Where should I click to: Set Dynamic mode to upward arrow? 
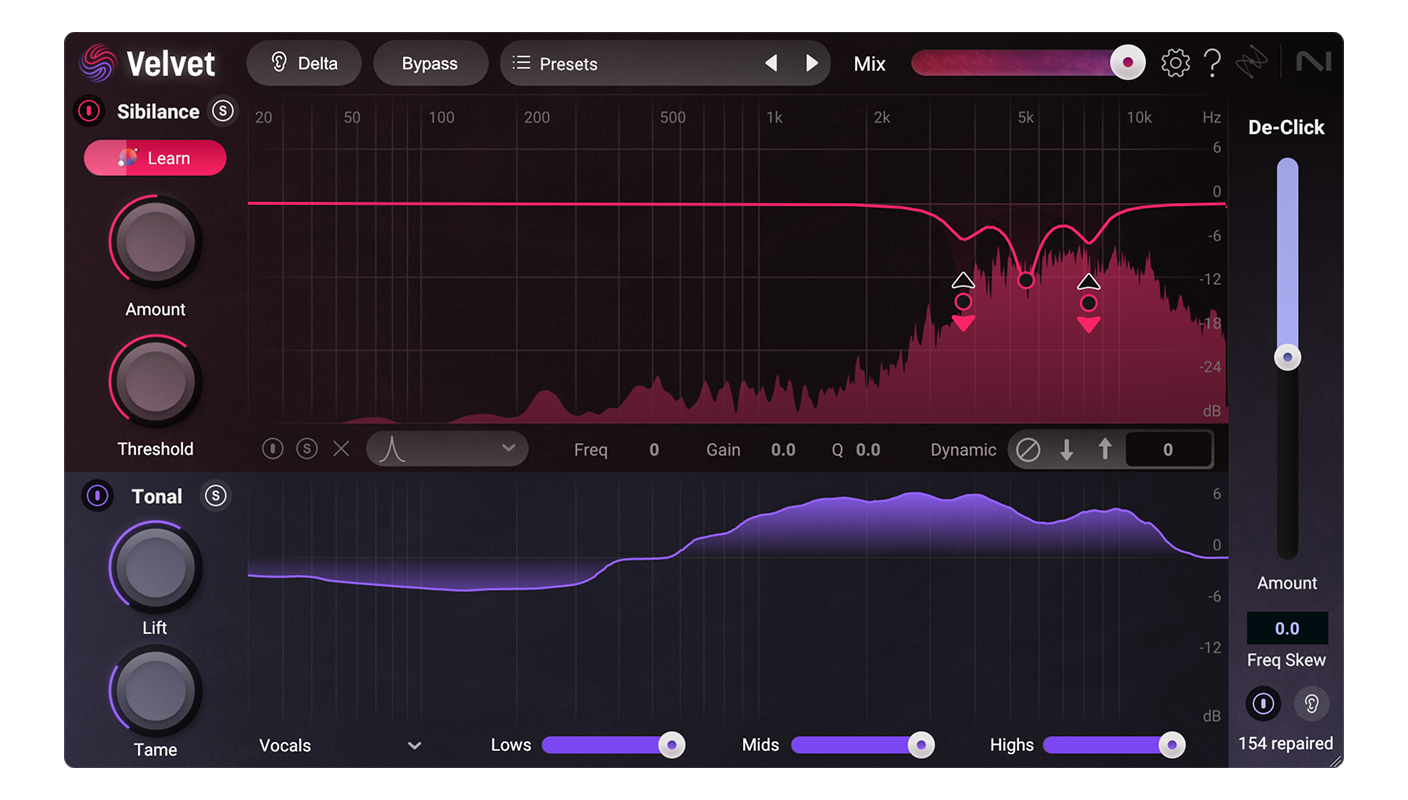(x=1105, y=450)
